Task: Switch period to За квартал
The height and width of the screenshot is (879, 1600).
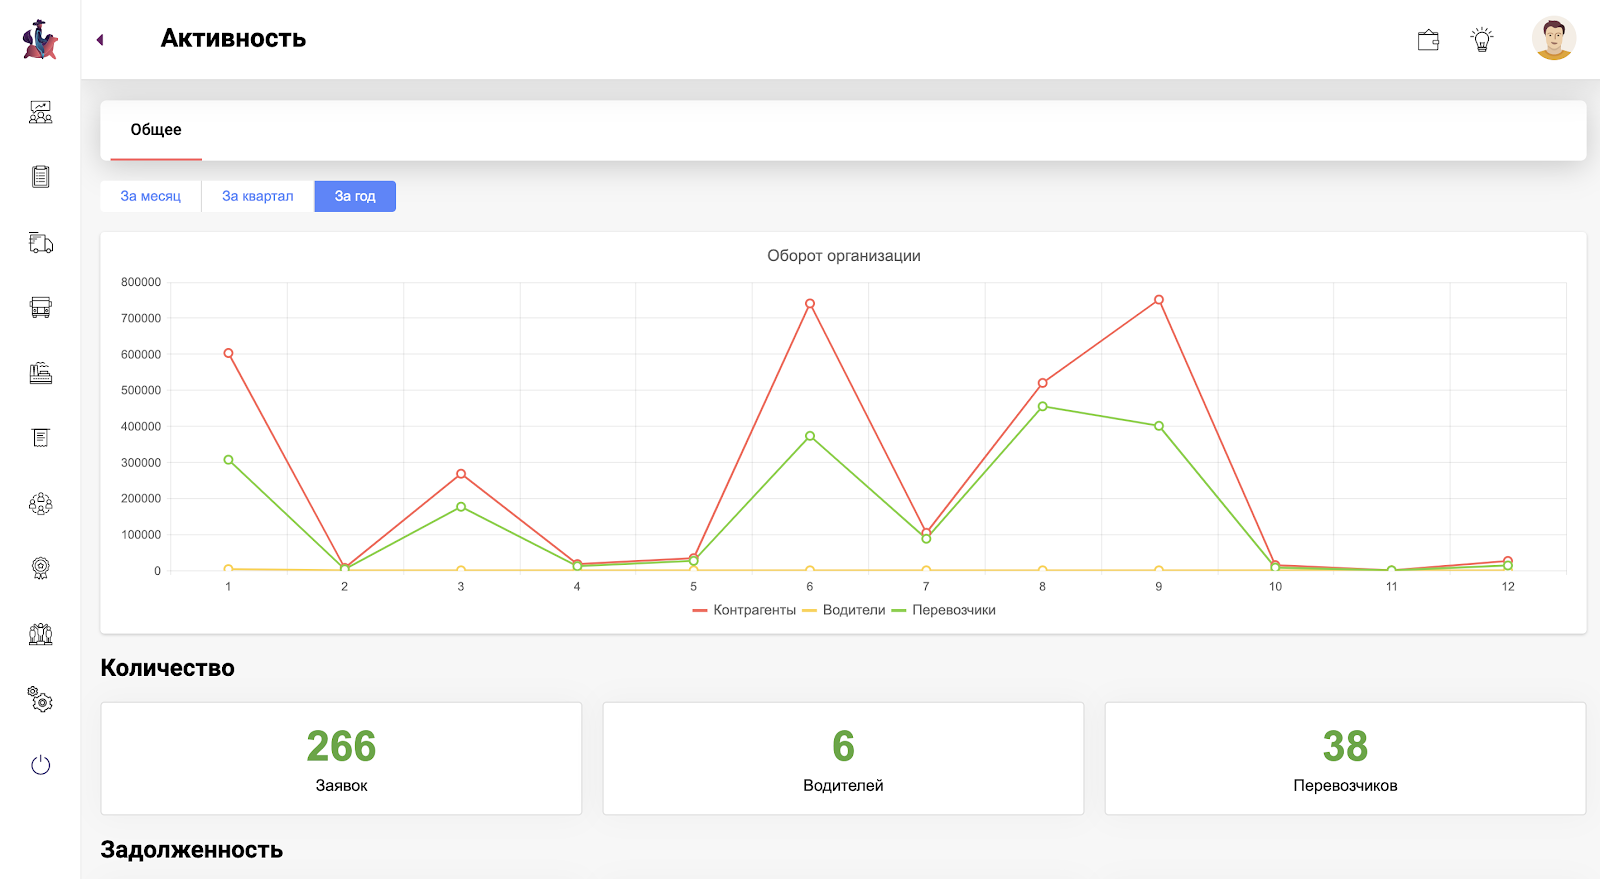Action: pyautogui.click(x=258, y=196)
